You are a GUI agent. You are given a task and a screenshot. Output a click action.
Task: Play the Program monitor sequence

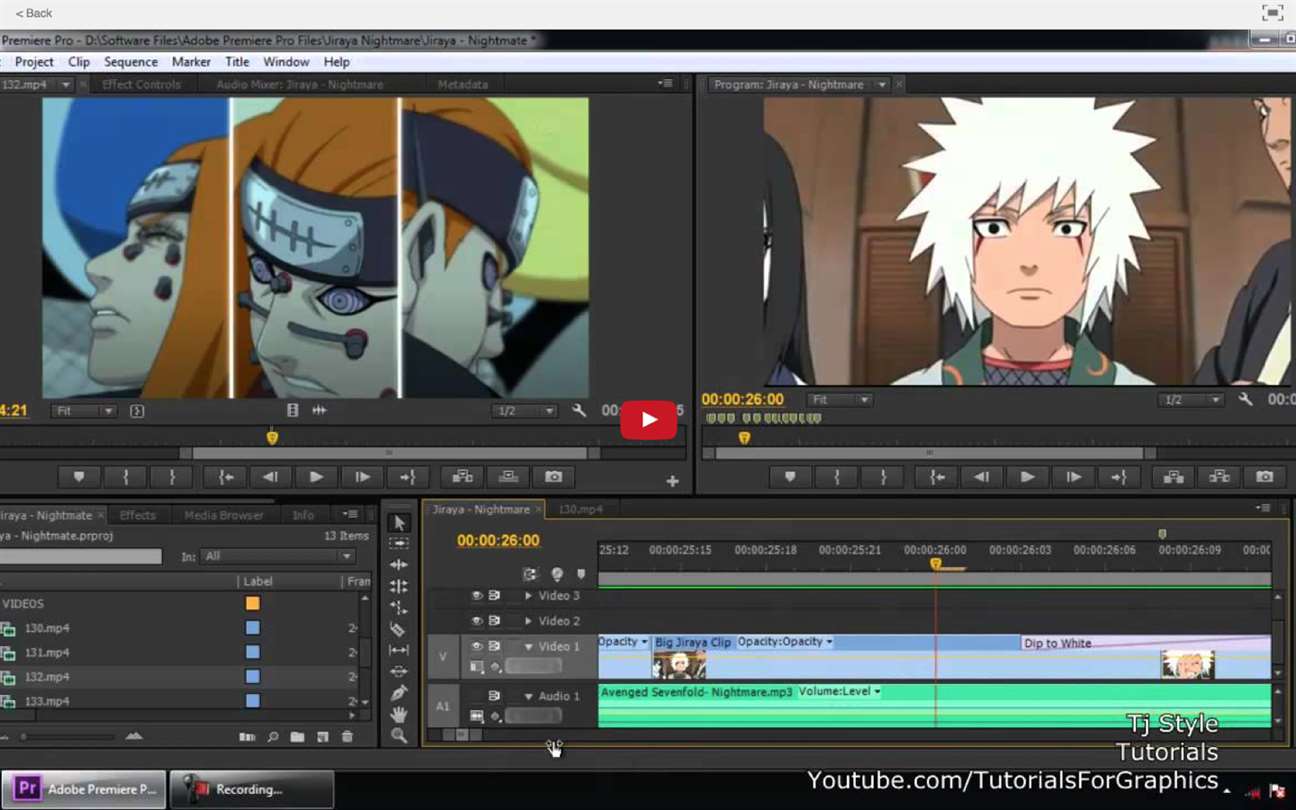pos(1027,477)
